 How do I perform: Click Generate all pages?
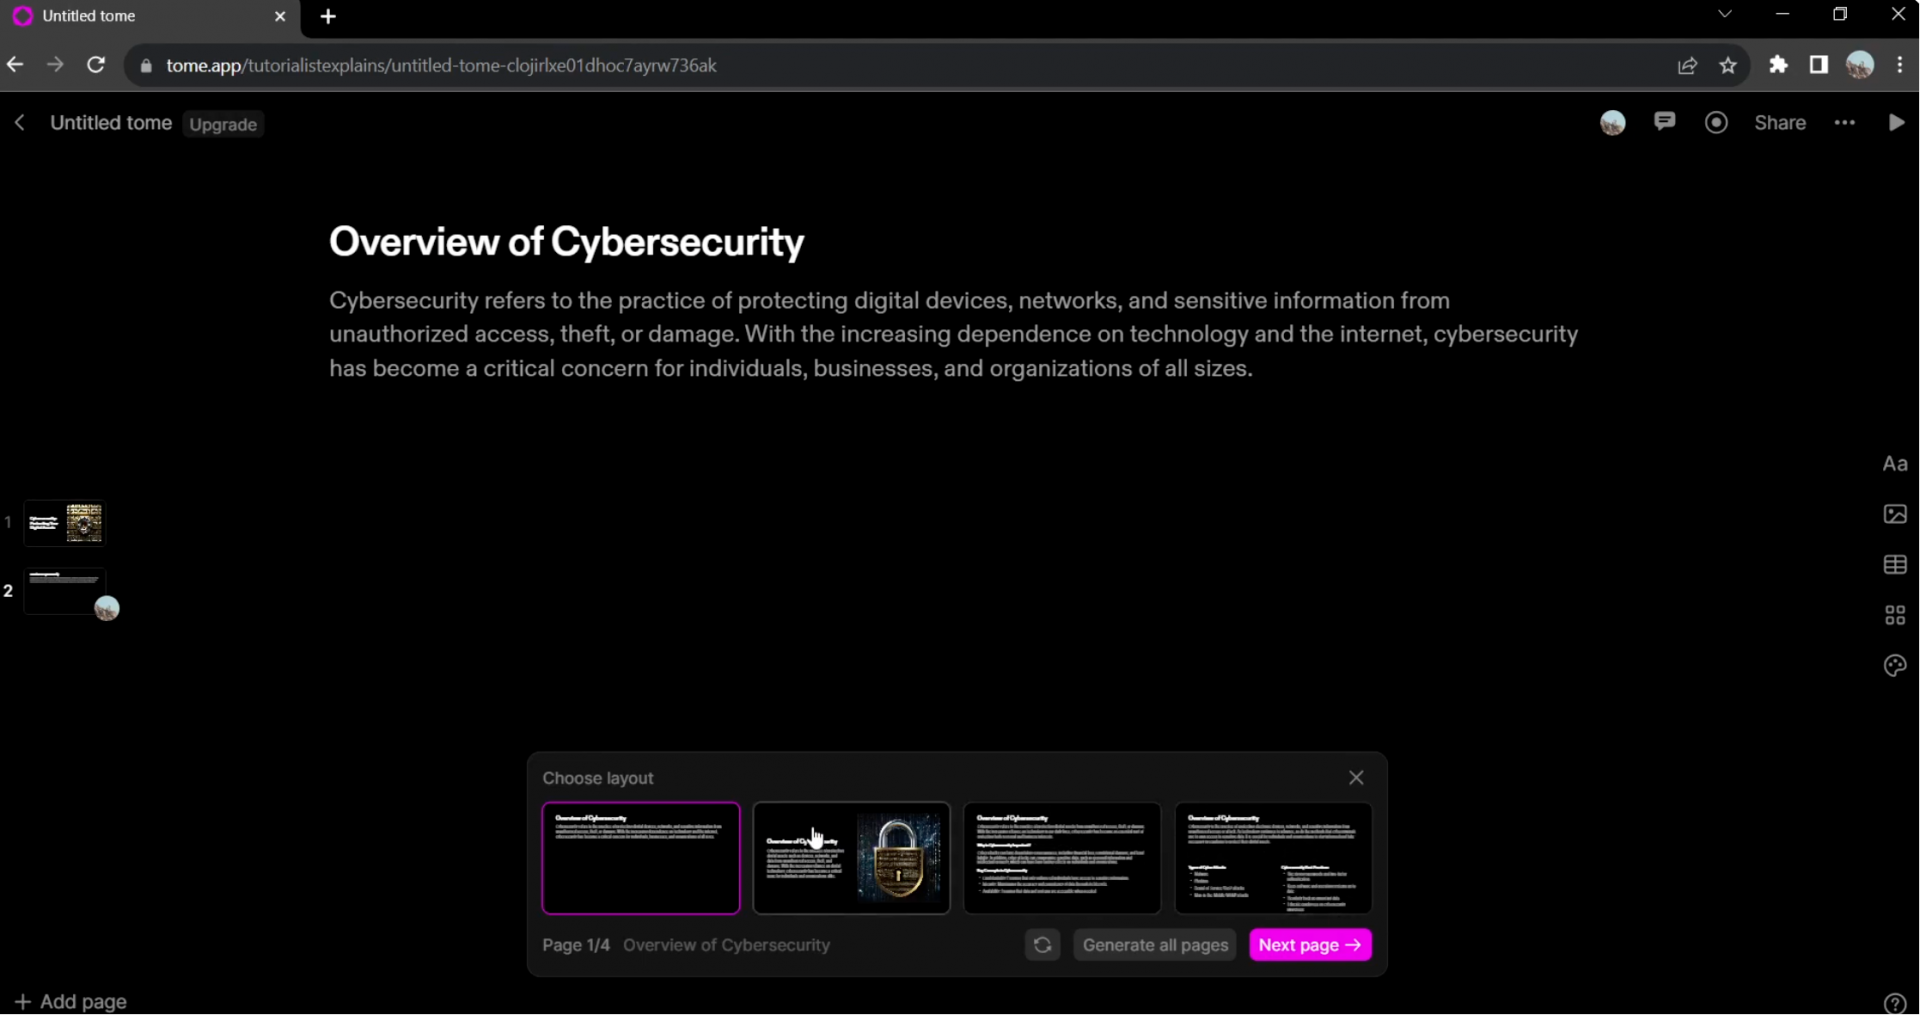(x=1155, y=945)
